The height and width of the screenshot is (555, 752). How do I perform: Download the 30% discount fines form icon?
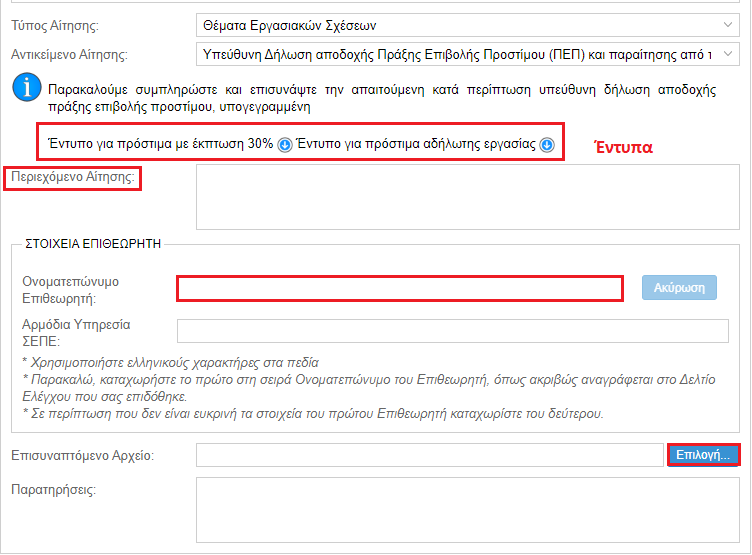point(285,144)
